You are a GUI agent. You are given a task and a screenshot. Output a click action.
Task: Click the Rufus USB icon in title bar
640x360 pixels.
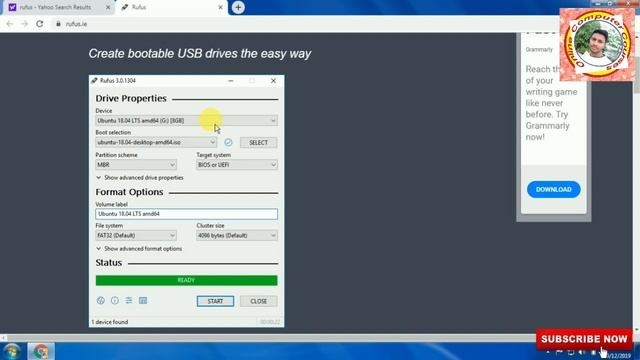coord(95,80)
